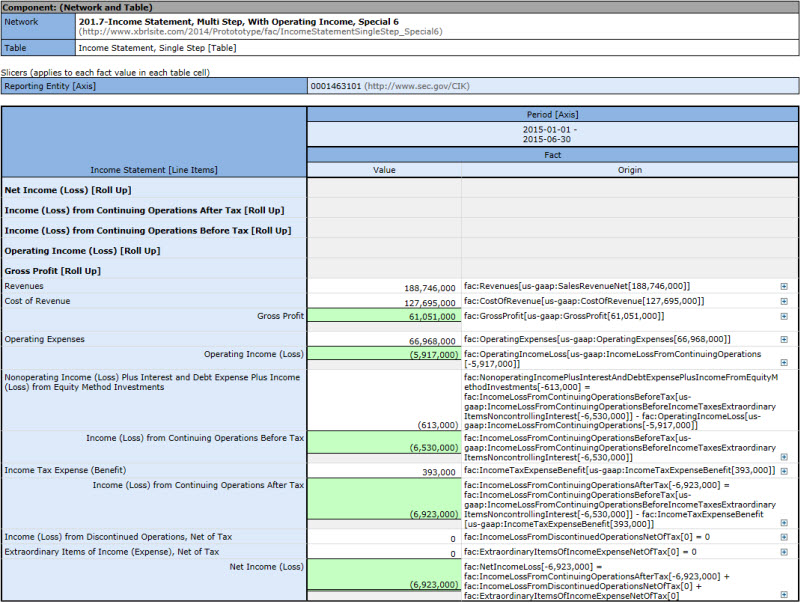Screen dimensions: 800x603
Task: Click the 0001463101 entity identifier
Action: click(336, 86)
